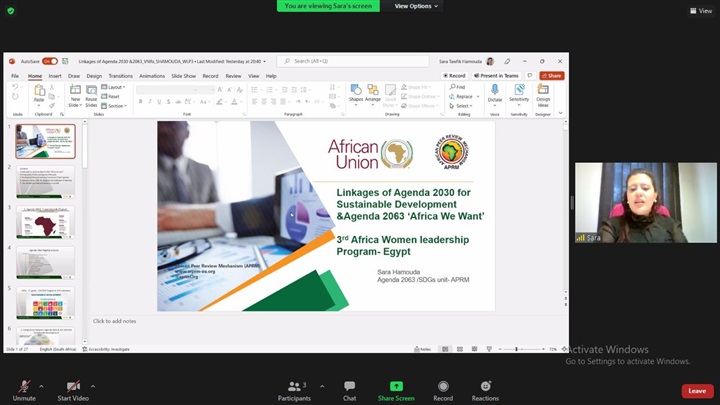The image size is (720, 405).
Task: Start Video in the Zoom toolbar
Action: (73, 386)
